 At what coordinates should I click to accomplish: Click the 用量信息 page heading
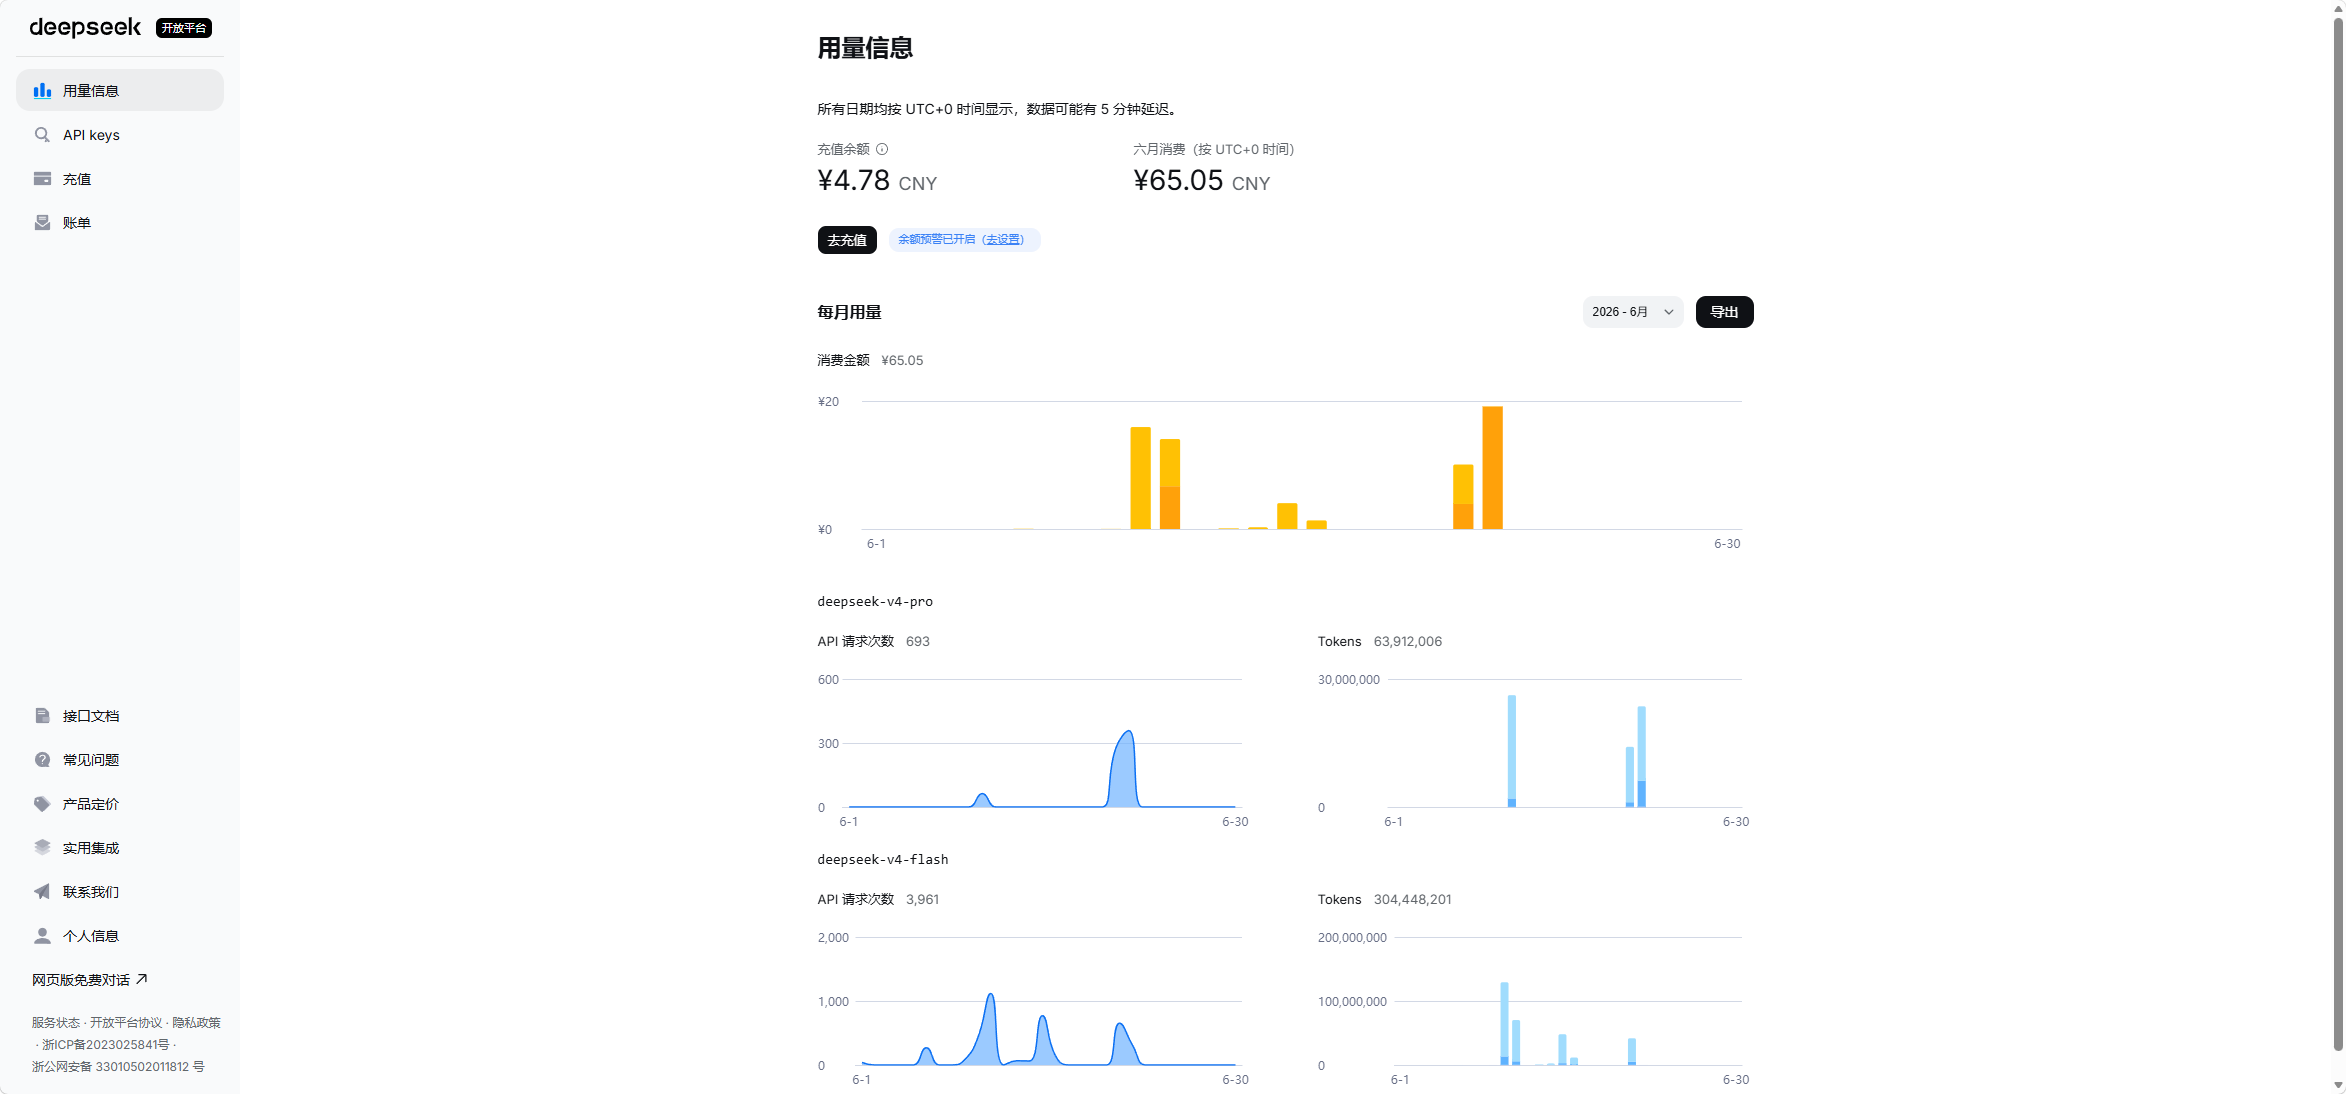pos(865,48)
